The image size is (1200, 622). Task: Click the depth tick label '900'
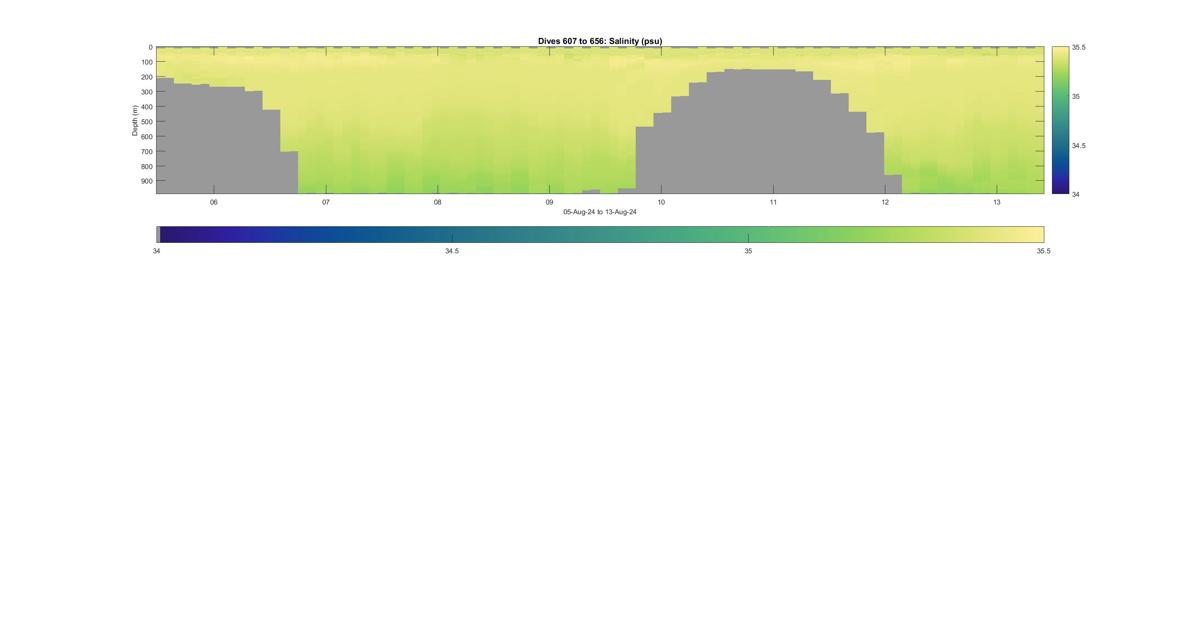coord(147,182)
